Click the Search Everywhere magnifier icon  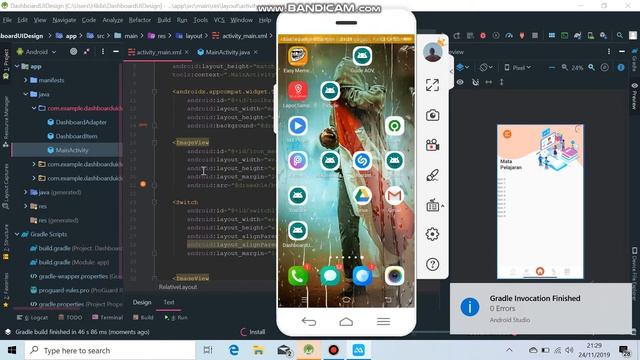[620, 36]
